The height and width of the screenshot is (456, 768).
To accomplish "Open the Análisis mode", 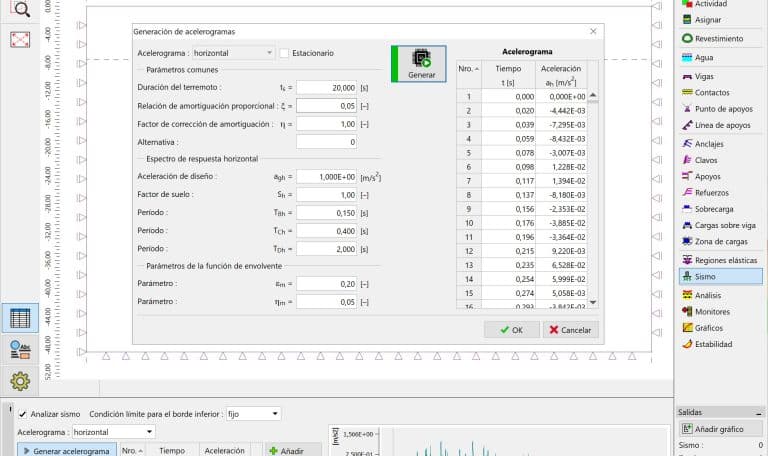I will [x=721, y=295].
